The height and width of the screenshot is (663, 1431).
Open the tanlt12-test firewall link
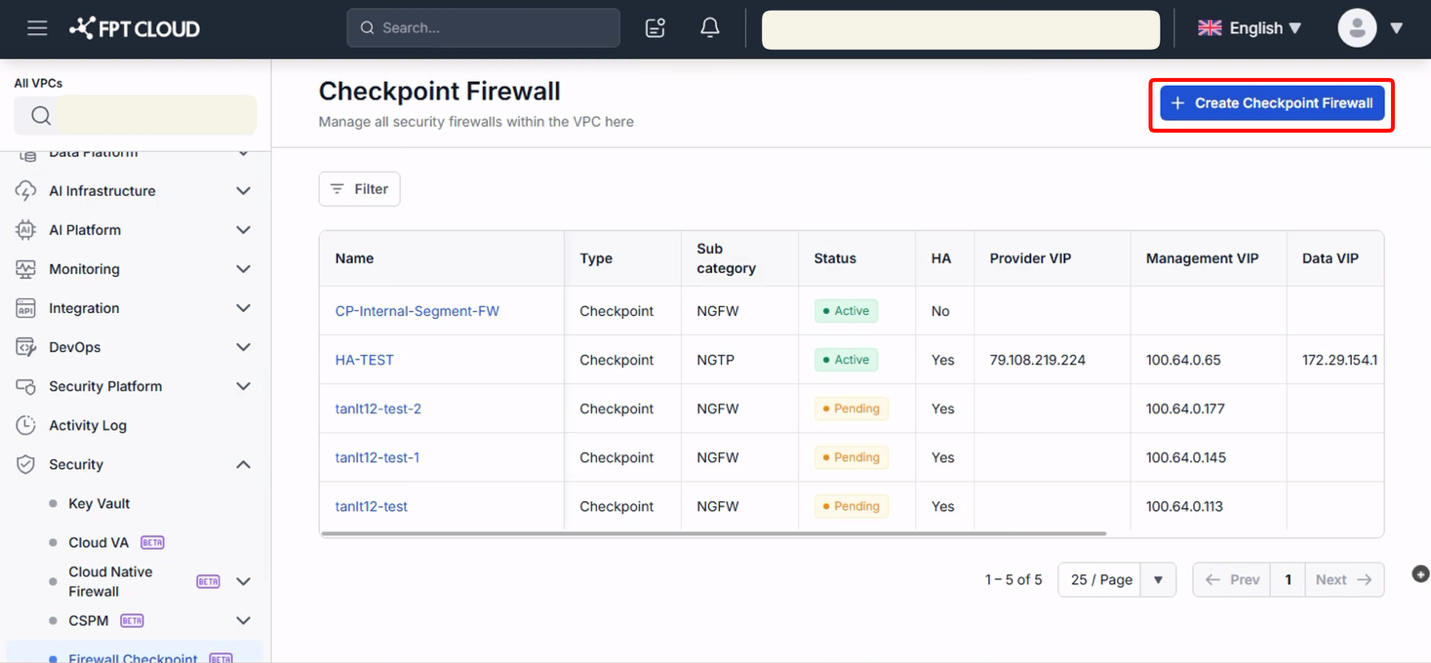[x=371, y=506]
